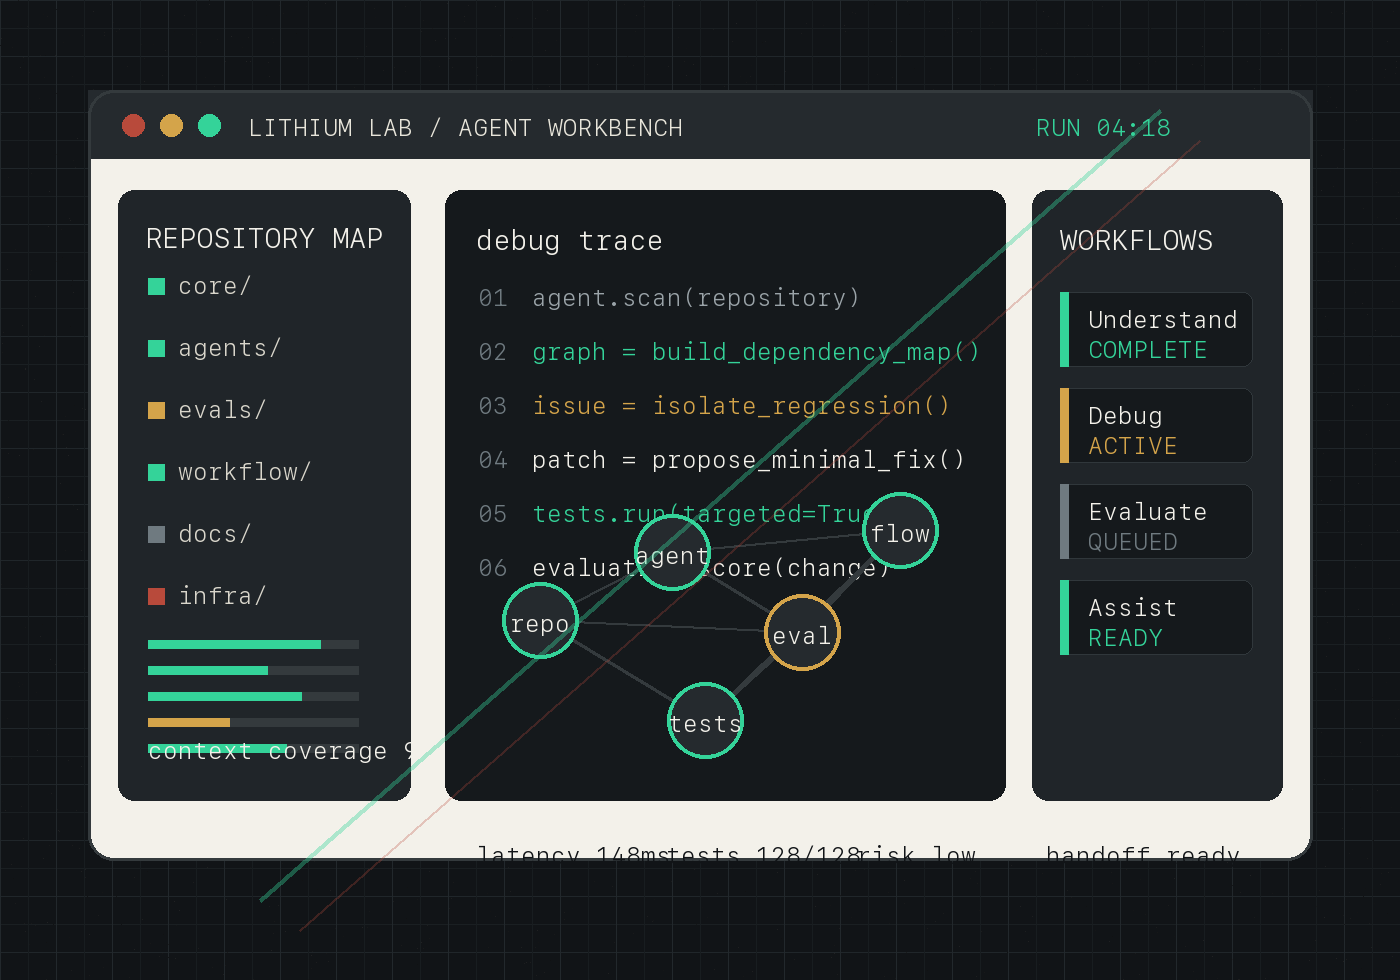
Task: Click the debug trace heading
Action: click(x=569, y=241)
